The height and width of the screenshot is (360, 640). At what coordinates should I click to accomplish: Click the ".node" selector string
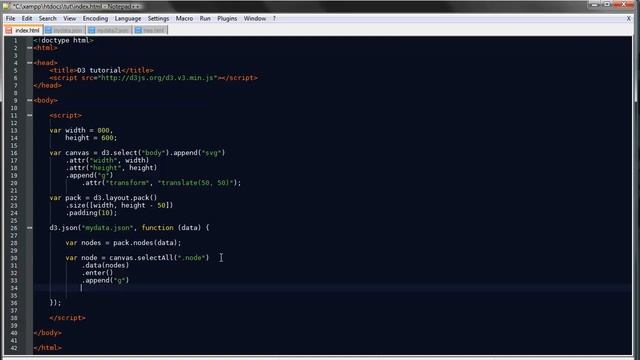[191, 258]
